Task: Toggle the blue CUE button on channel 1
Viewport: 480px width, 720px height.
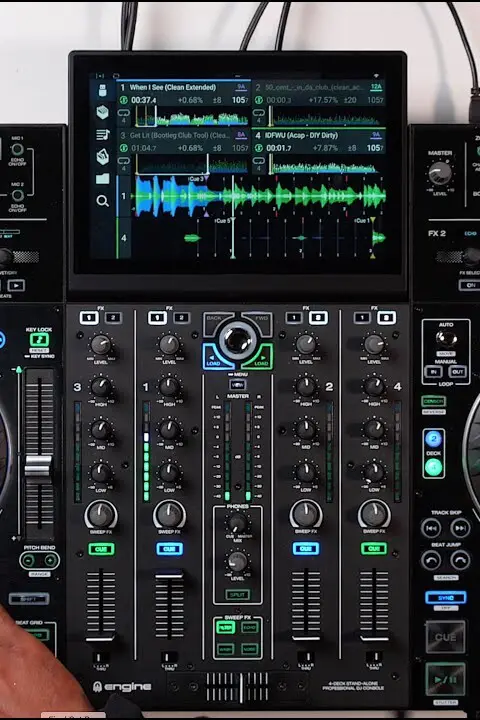Action: [x=169, y=549]
